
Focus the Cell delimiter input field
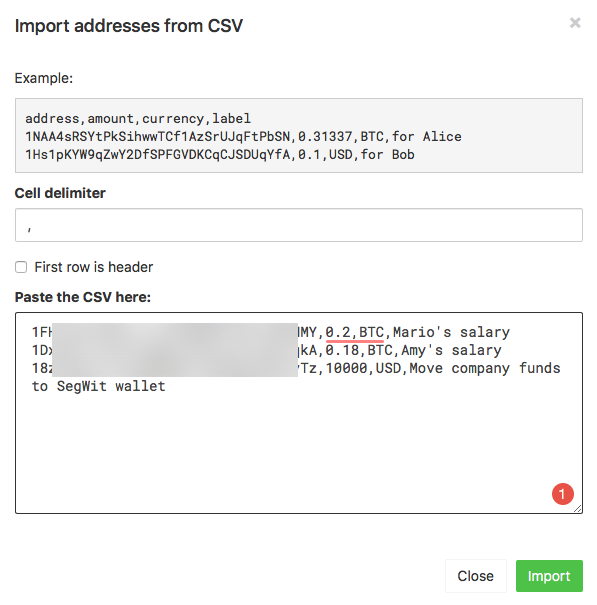(x=299, y=225)
